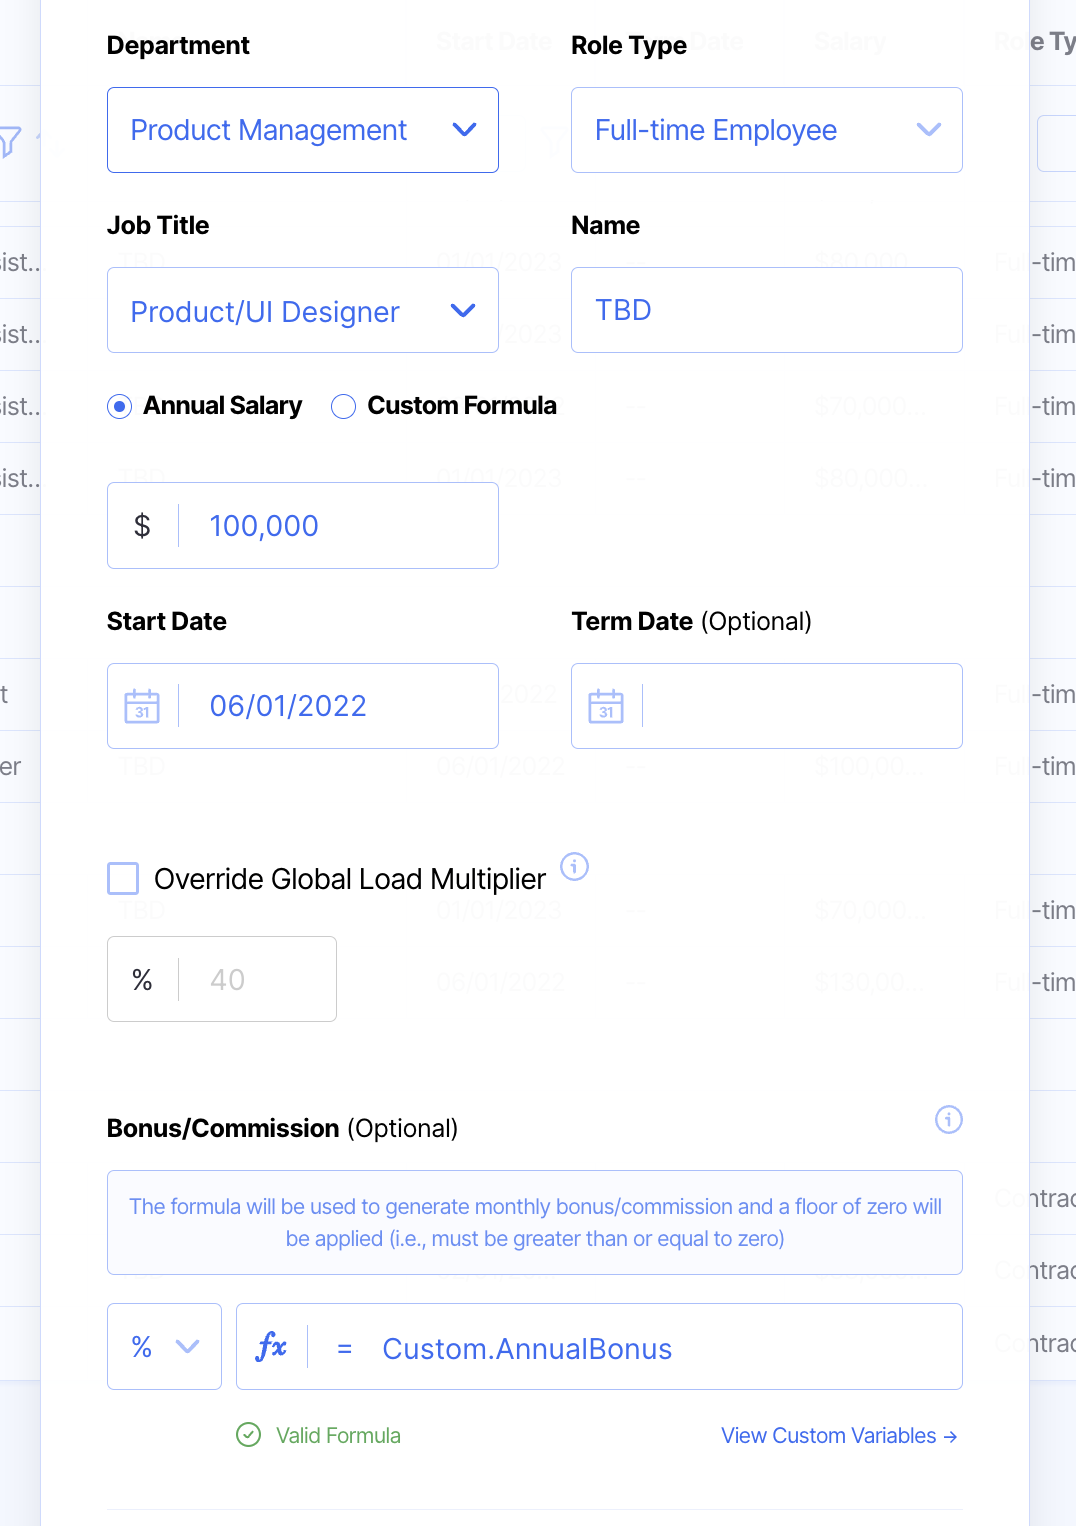
Task: Enable Override Global Load Multiplier checkbox
Action: [x=123, y=878]
